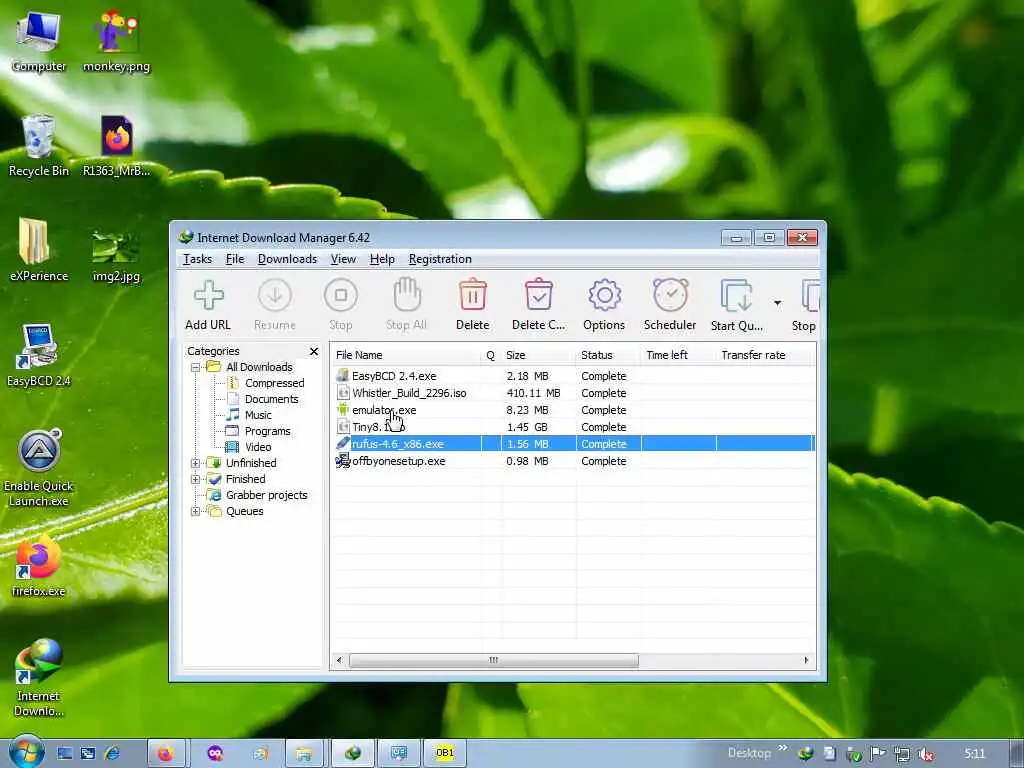
Task: Open the Recycle Bin desktop icon
Action: coord(39,145)
